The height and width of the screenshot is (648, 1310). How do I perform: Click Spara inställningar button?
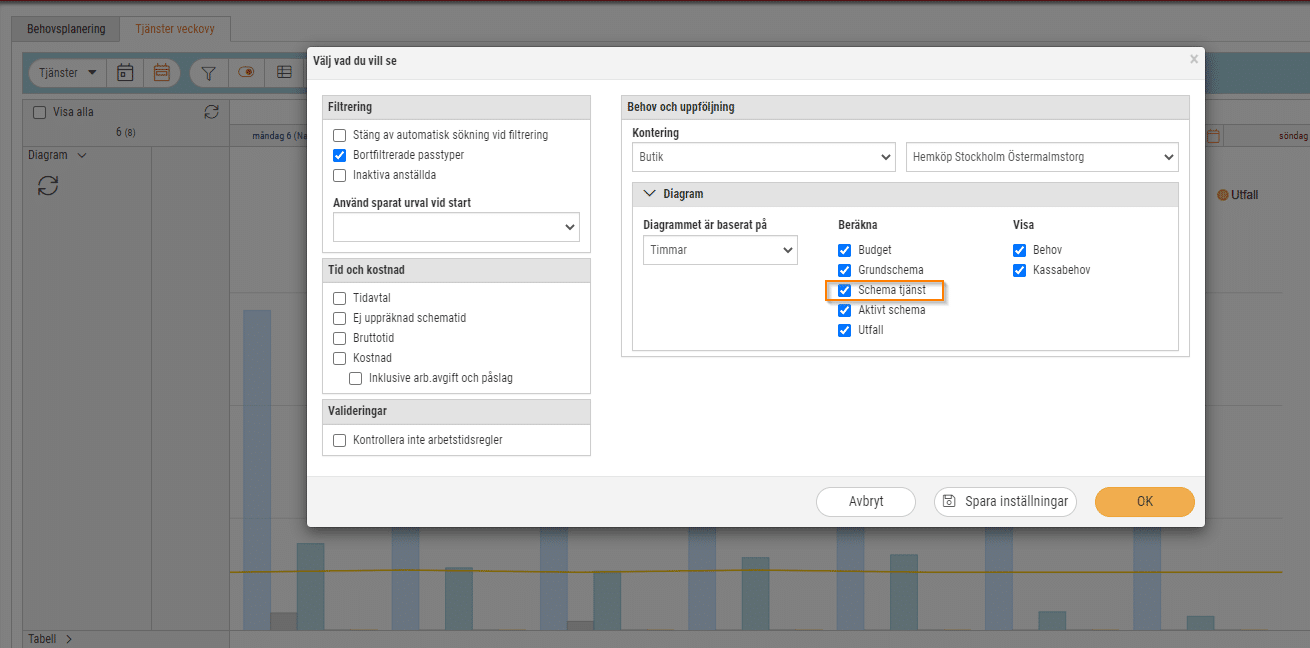1005,502
